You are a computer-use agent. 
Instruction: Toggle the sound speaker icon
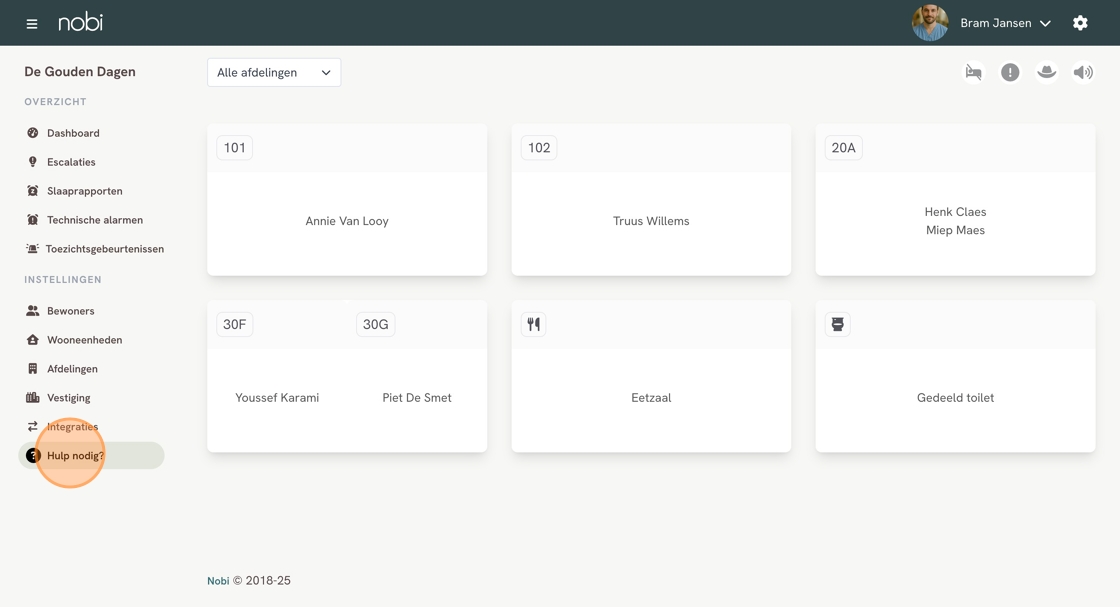tap(1083, 72)
